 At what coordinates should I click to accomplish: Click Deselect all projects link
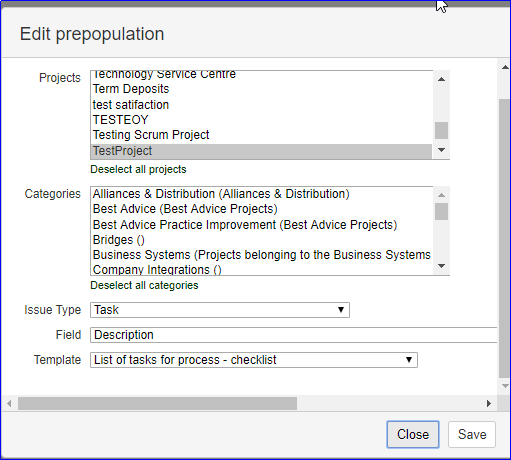coord(138,169)
